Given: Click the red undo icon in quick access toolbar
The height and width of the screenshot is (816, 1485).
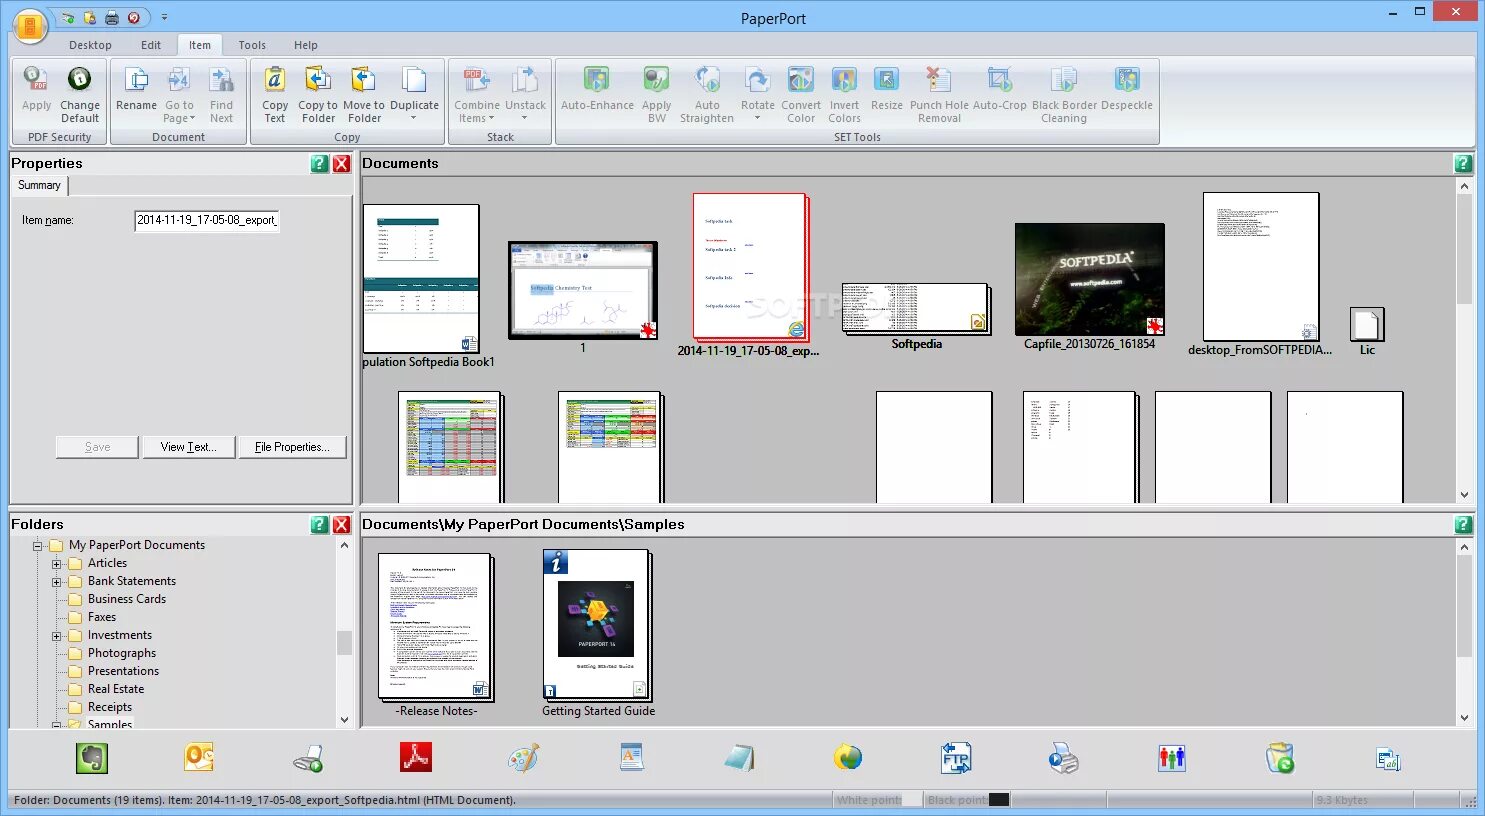Looking at the screenshot, I should click(134, 18).
